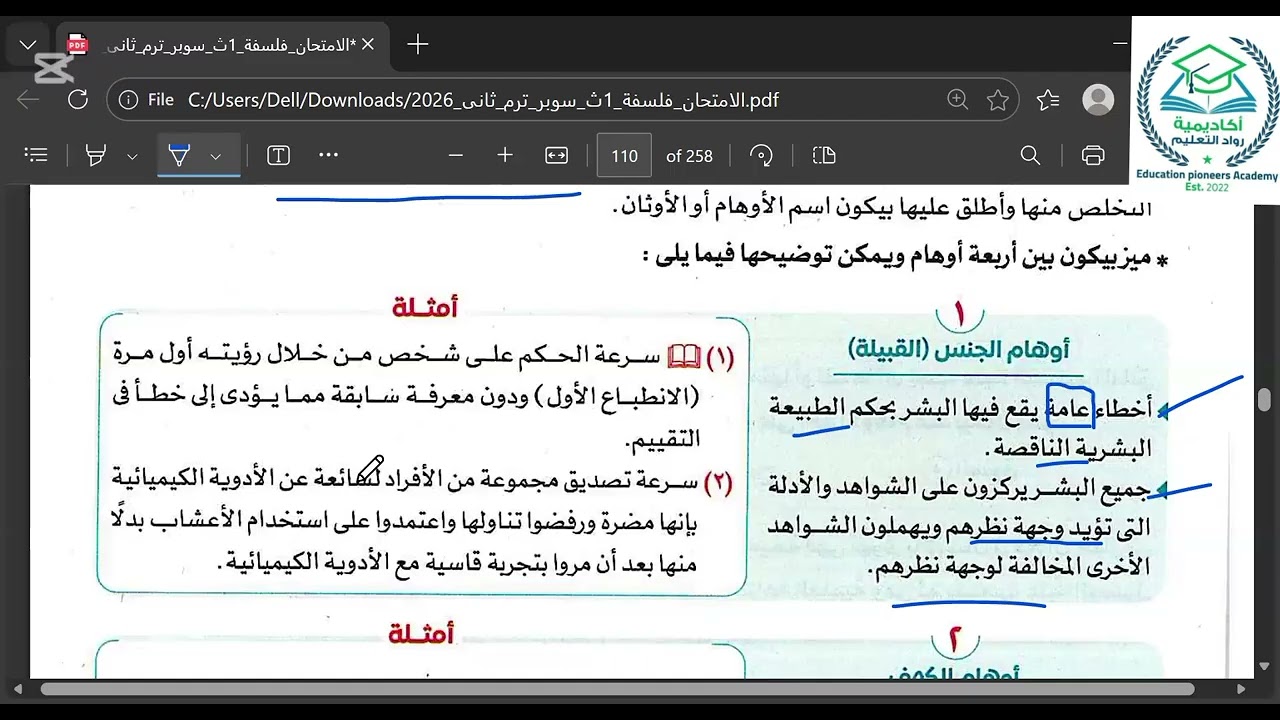
Task: Open a new browser tab
Action: [x=418, y=44]
